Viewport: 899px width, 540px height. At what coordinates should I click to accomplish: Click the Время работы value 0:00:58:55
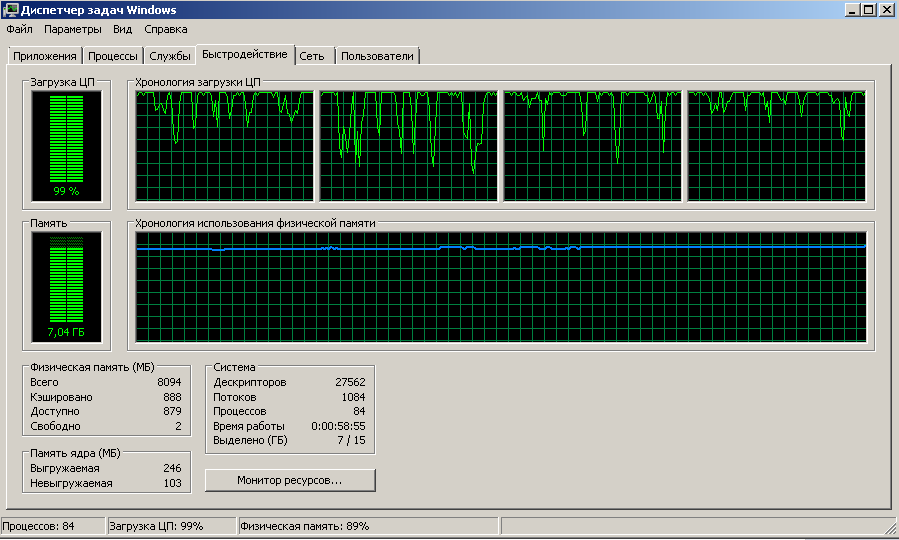(x=338, y=426)
